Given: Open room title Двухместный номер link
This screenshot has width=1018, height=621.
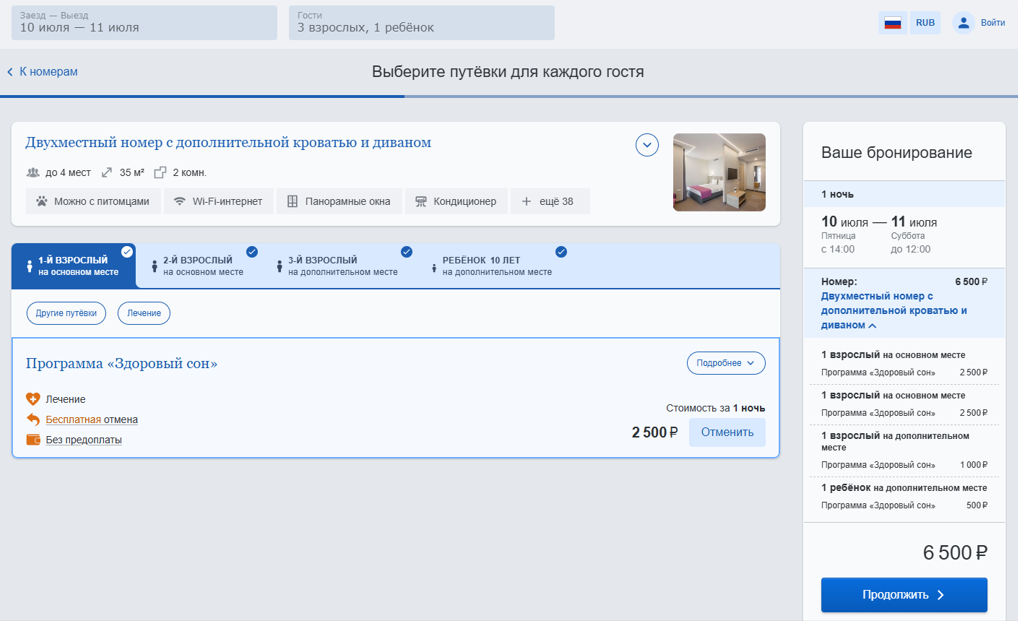Looking at the screenshot, I should [228, 143].
